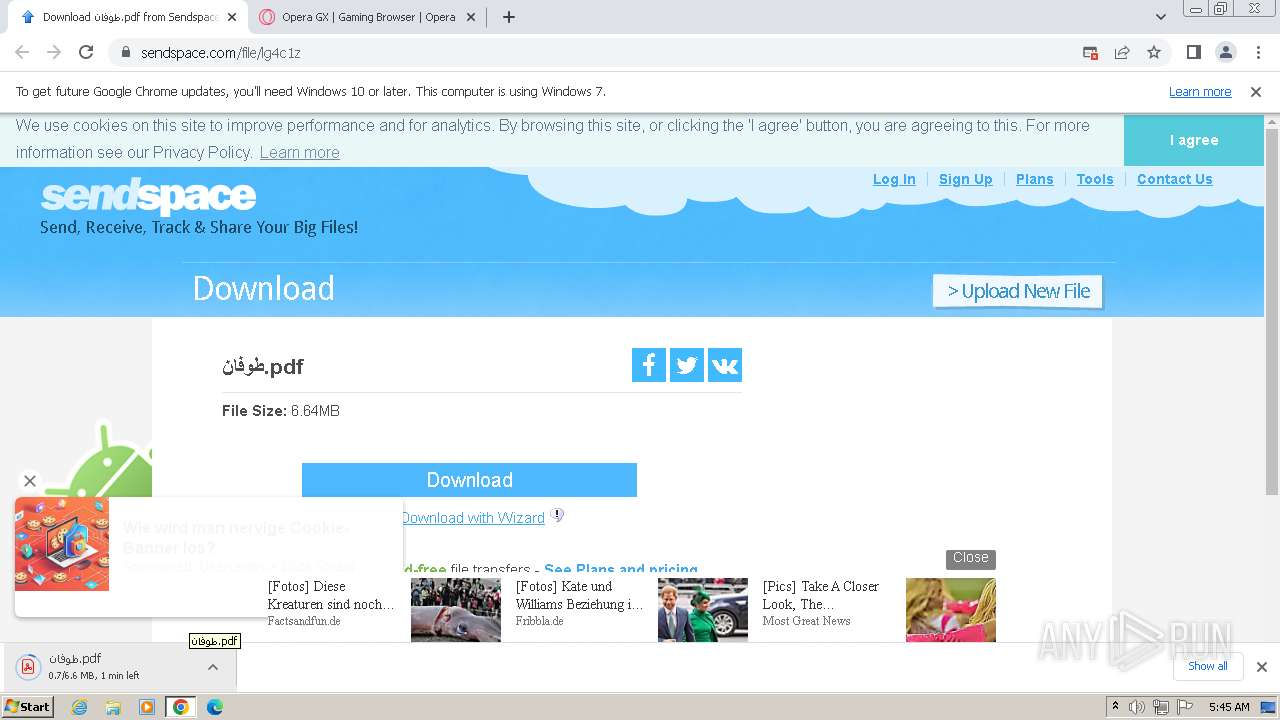Close the Chrome update notification bar
Screen dimensions: 1280x720
(1256, 92)
